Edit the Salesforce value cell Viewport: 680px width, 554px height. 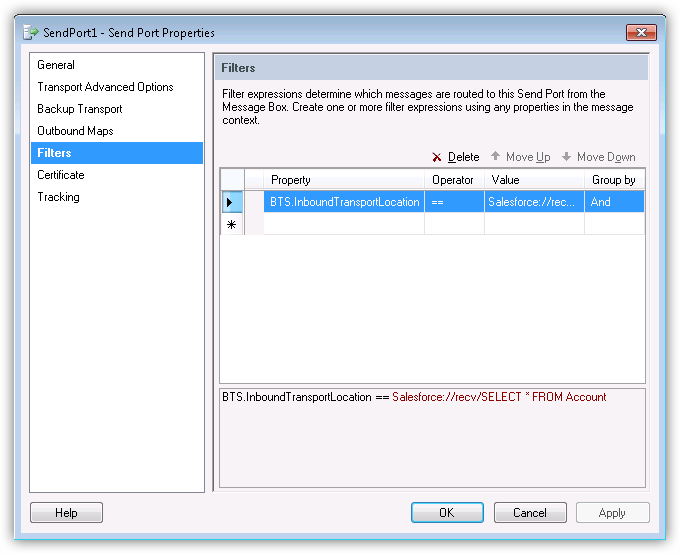[533, 202]
